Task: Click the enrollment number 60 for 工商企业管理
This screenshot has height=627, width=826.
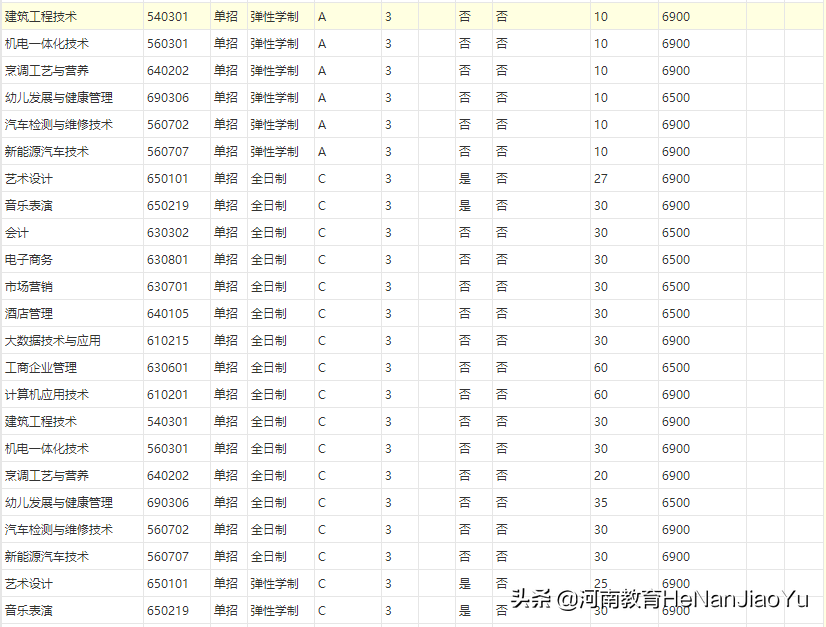Action: coord(601,367)
